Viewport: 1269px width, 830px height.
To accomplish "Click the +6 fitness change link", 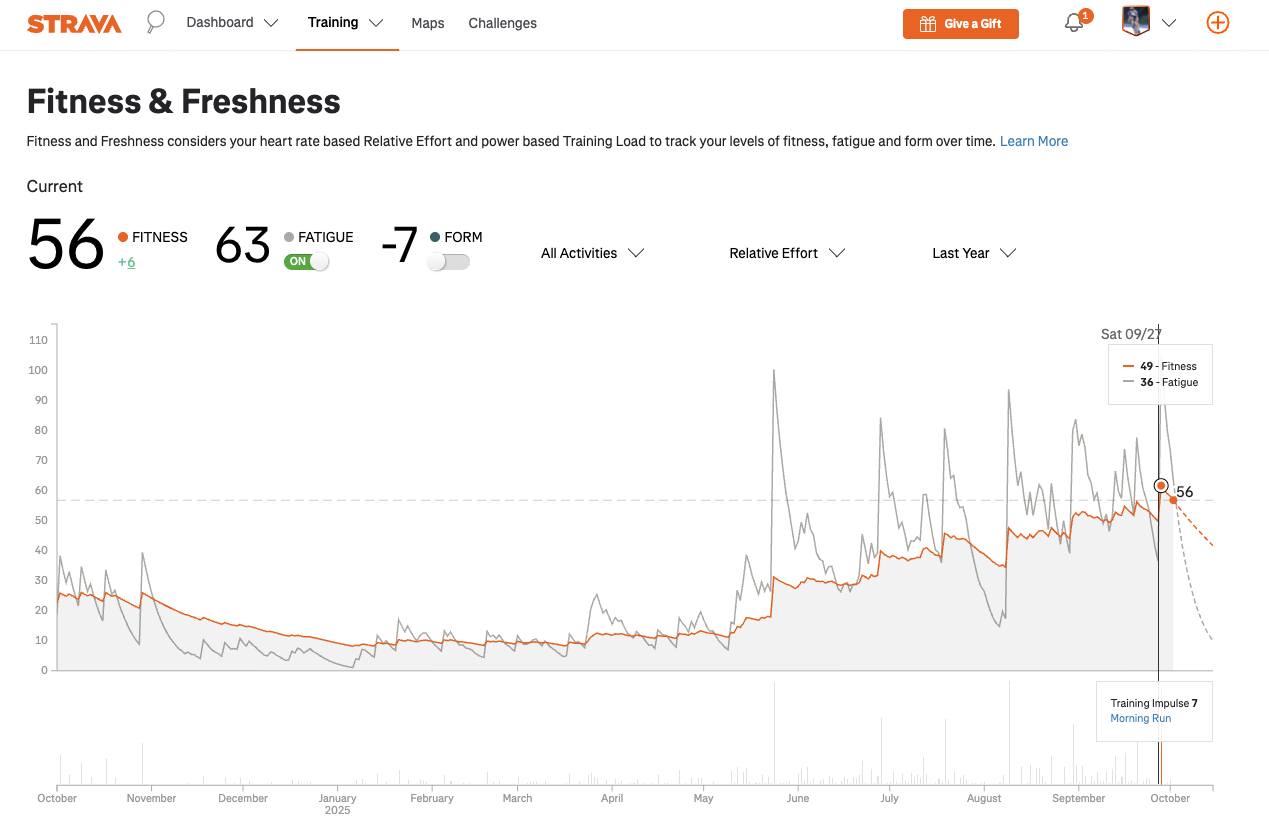I will pos(126,262).
